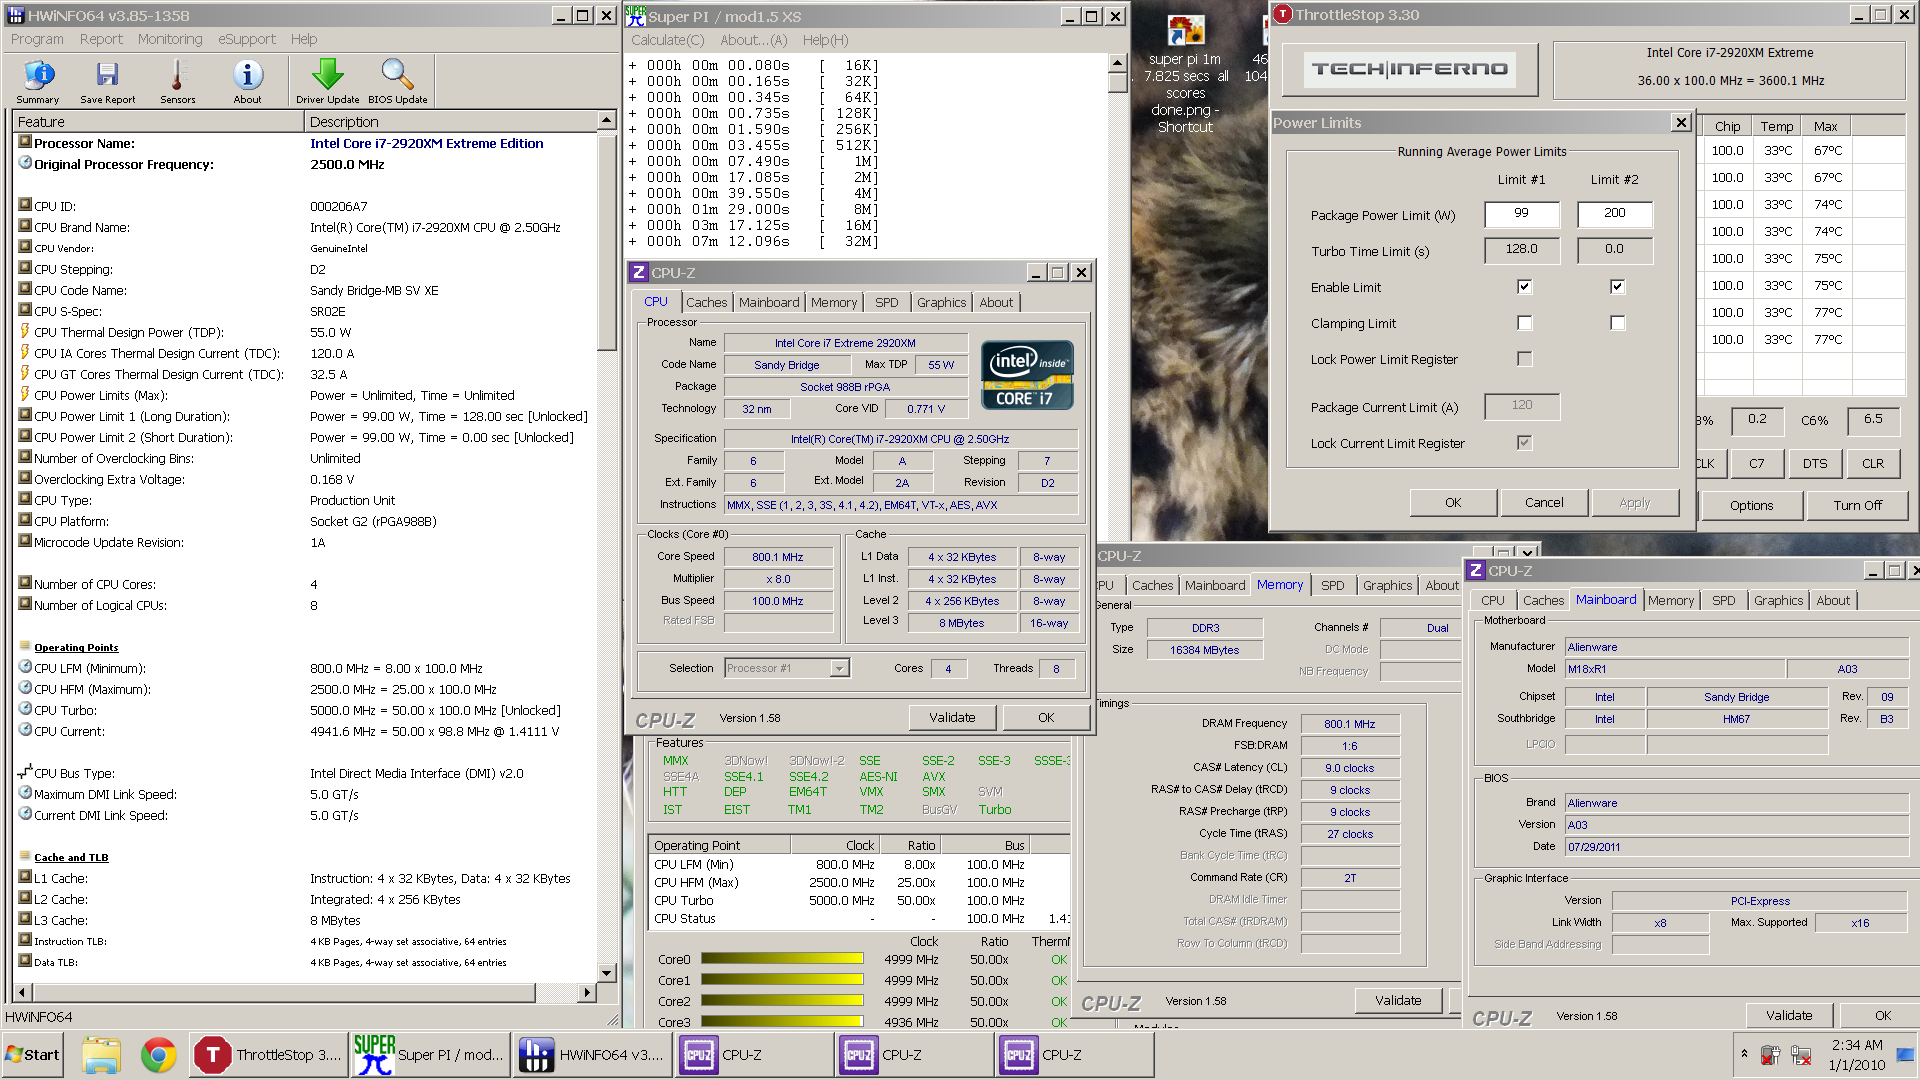Close the Power Limits panel with X
The image size is (1920, 1080).
click(1681, 122)
